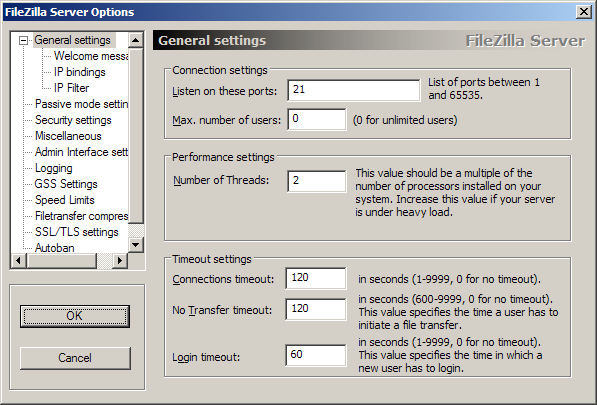Open Miscellaneous options page

68,136
